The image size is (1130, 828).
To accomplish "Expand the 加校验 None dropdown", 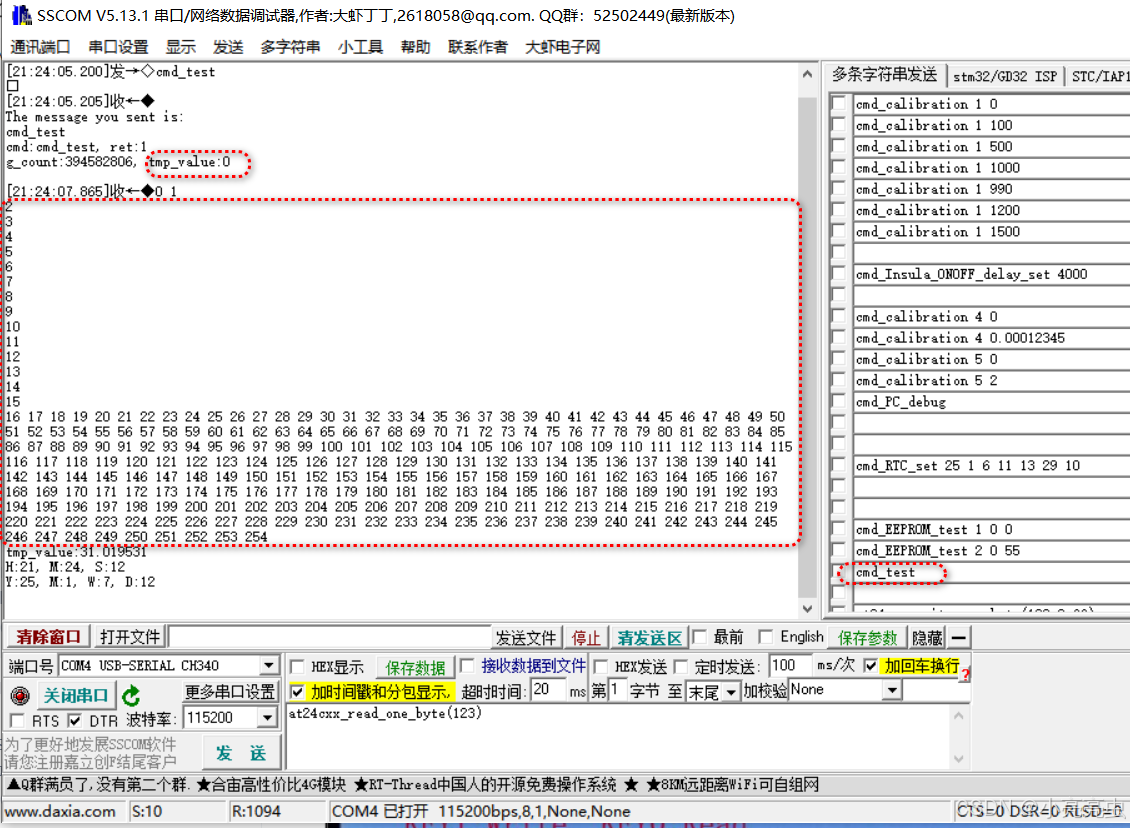I will pyautogui.click(x=892, y=690).
